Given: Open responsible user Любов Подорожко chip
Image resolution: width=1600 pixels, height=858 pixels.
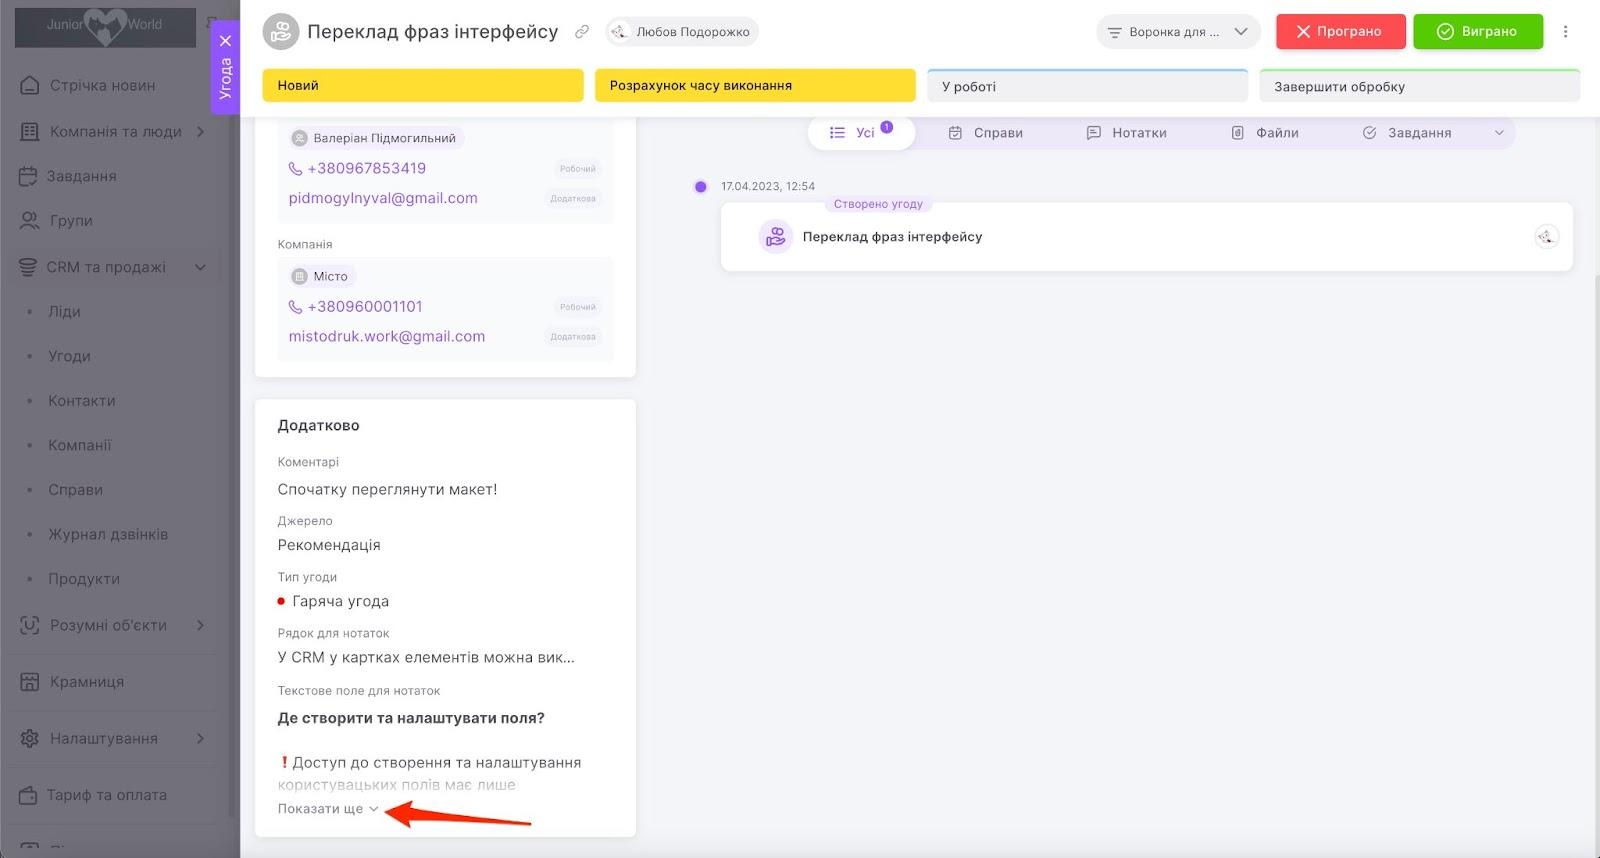Looking at the screenshot, I should click(x=682, y=32).
